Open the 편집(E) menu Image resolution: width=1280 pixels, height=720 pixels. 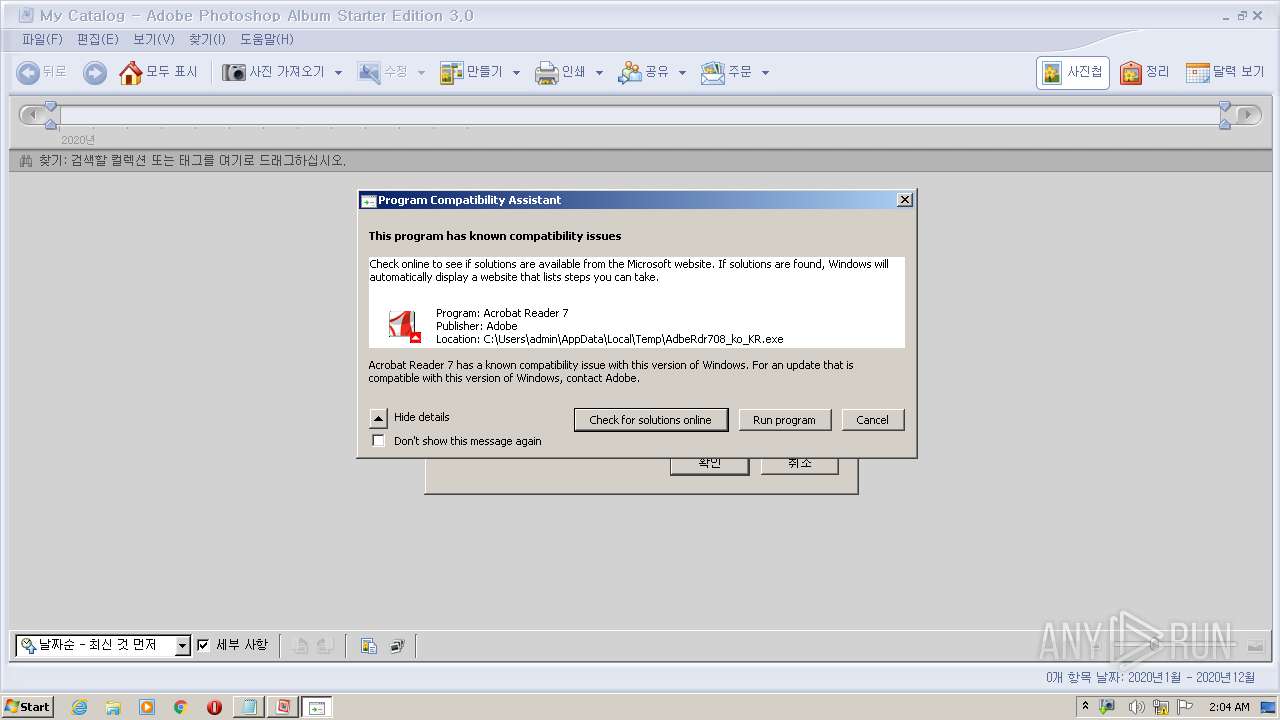[x=97, y=39]
